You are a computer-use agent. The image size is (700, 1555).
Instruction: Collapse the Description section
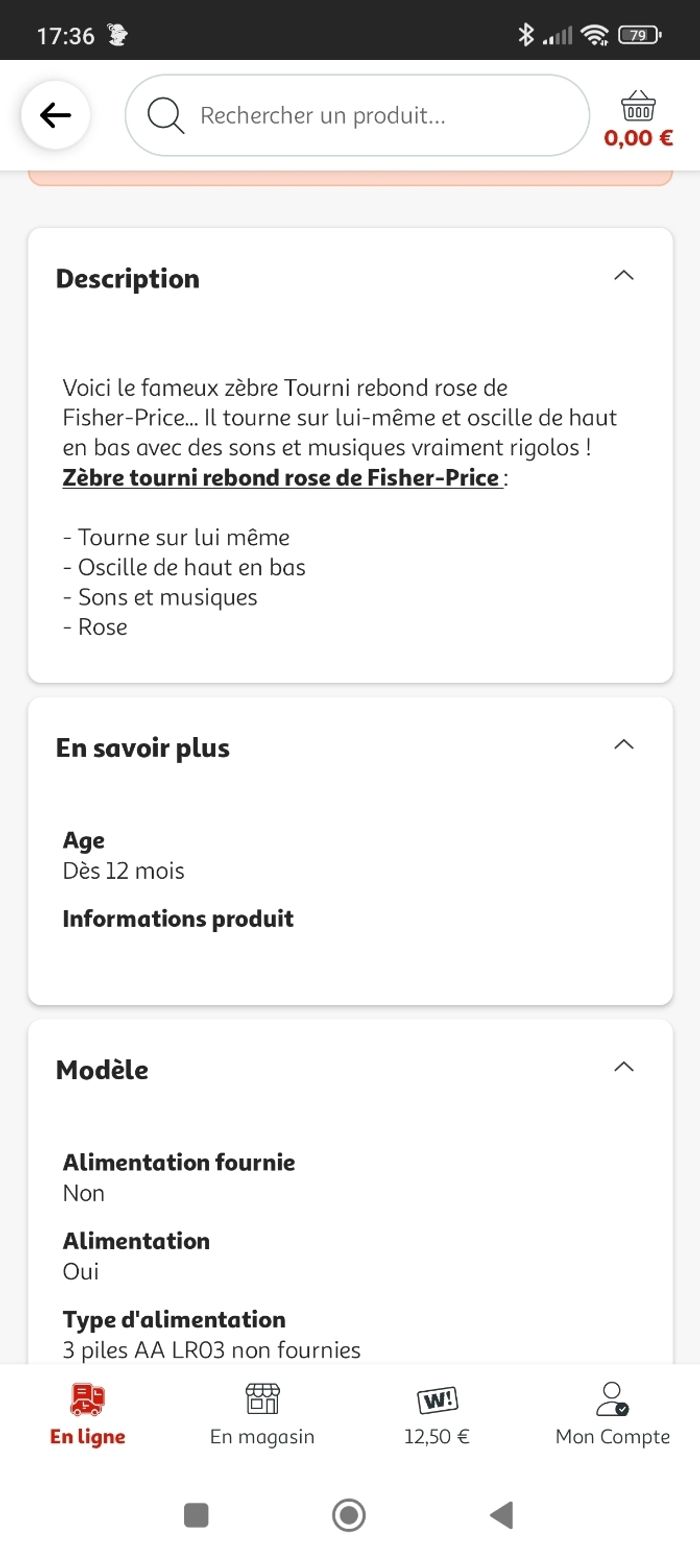[x=623, y=275]
